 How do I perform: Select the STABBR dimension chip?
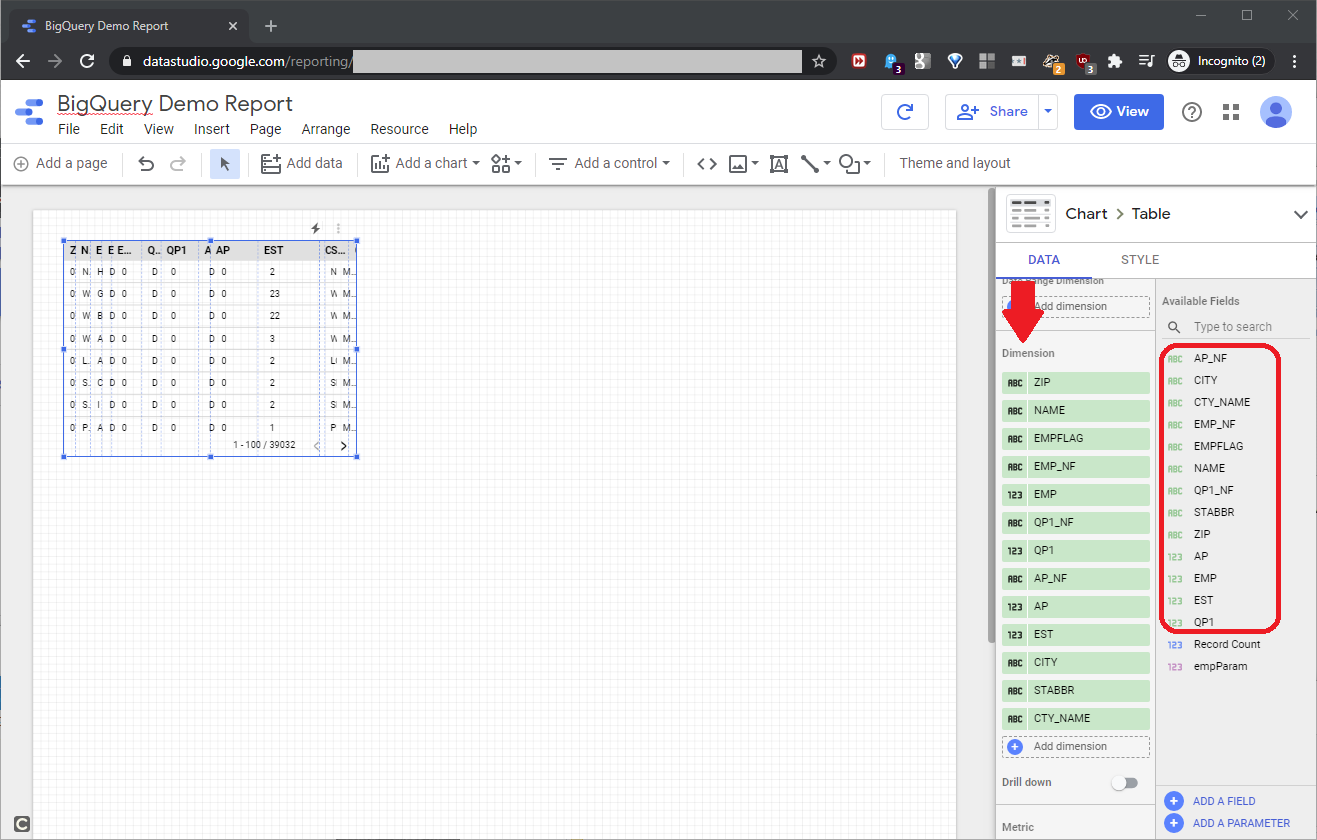point(1076,690)
